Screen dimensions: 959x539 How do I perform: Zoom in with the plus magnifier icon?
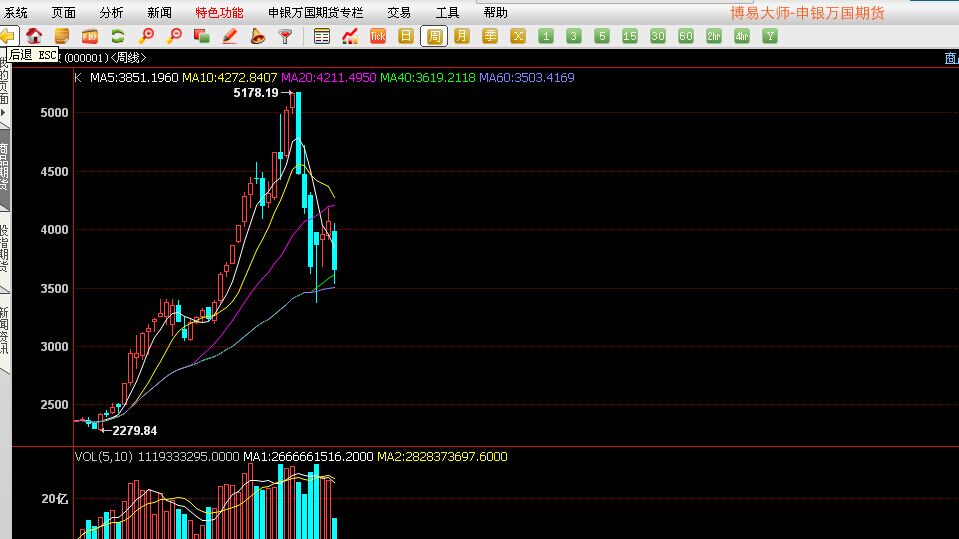[146, 36]
